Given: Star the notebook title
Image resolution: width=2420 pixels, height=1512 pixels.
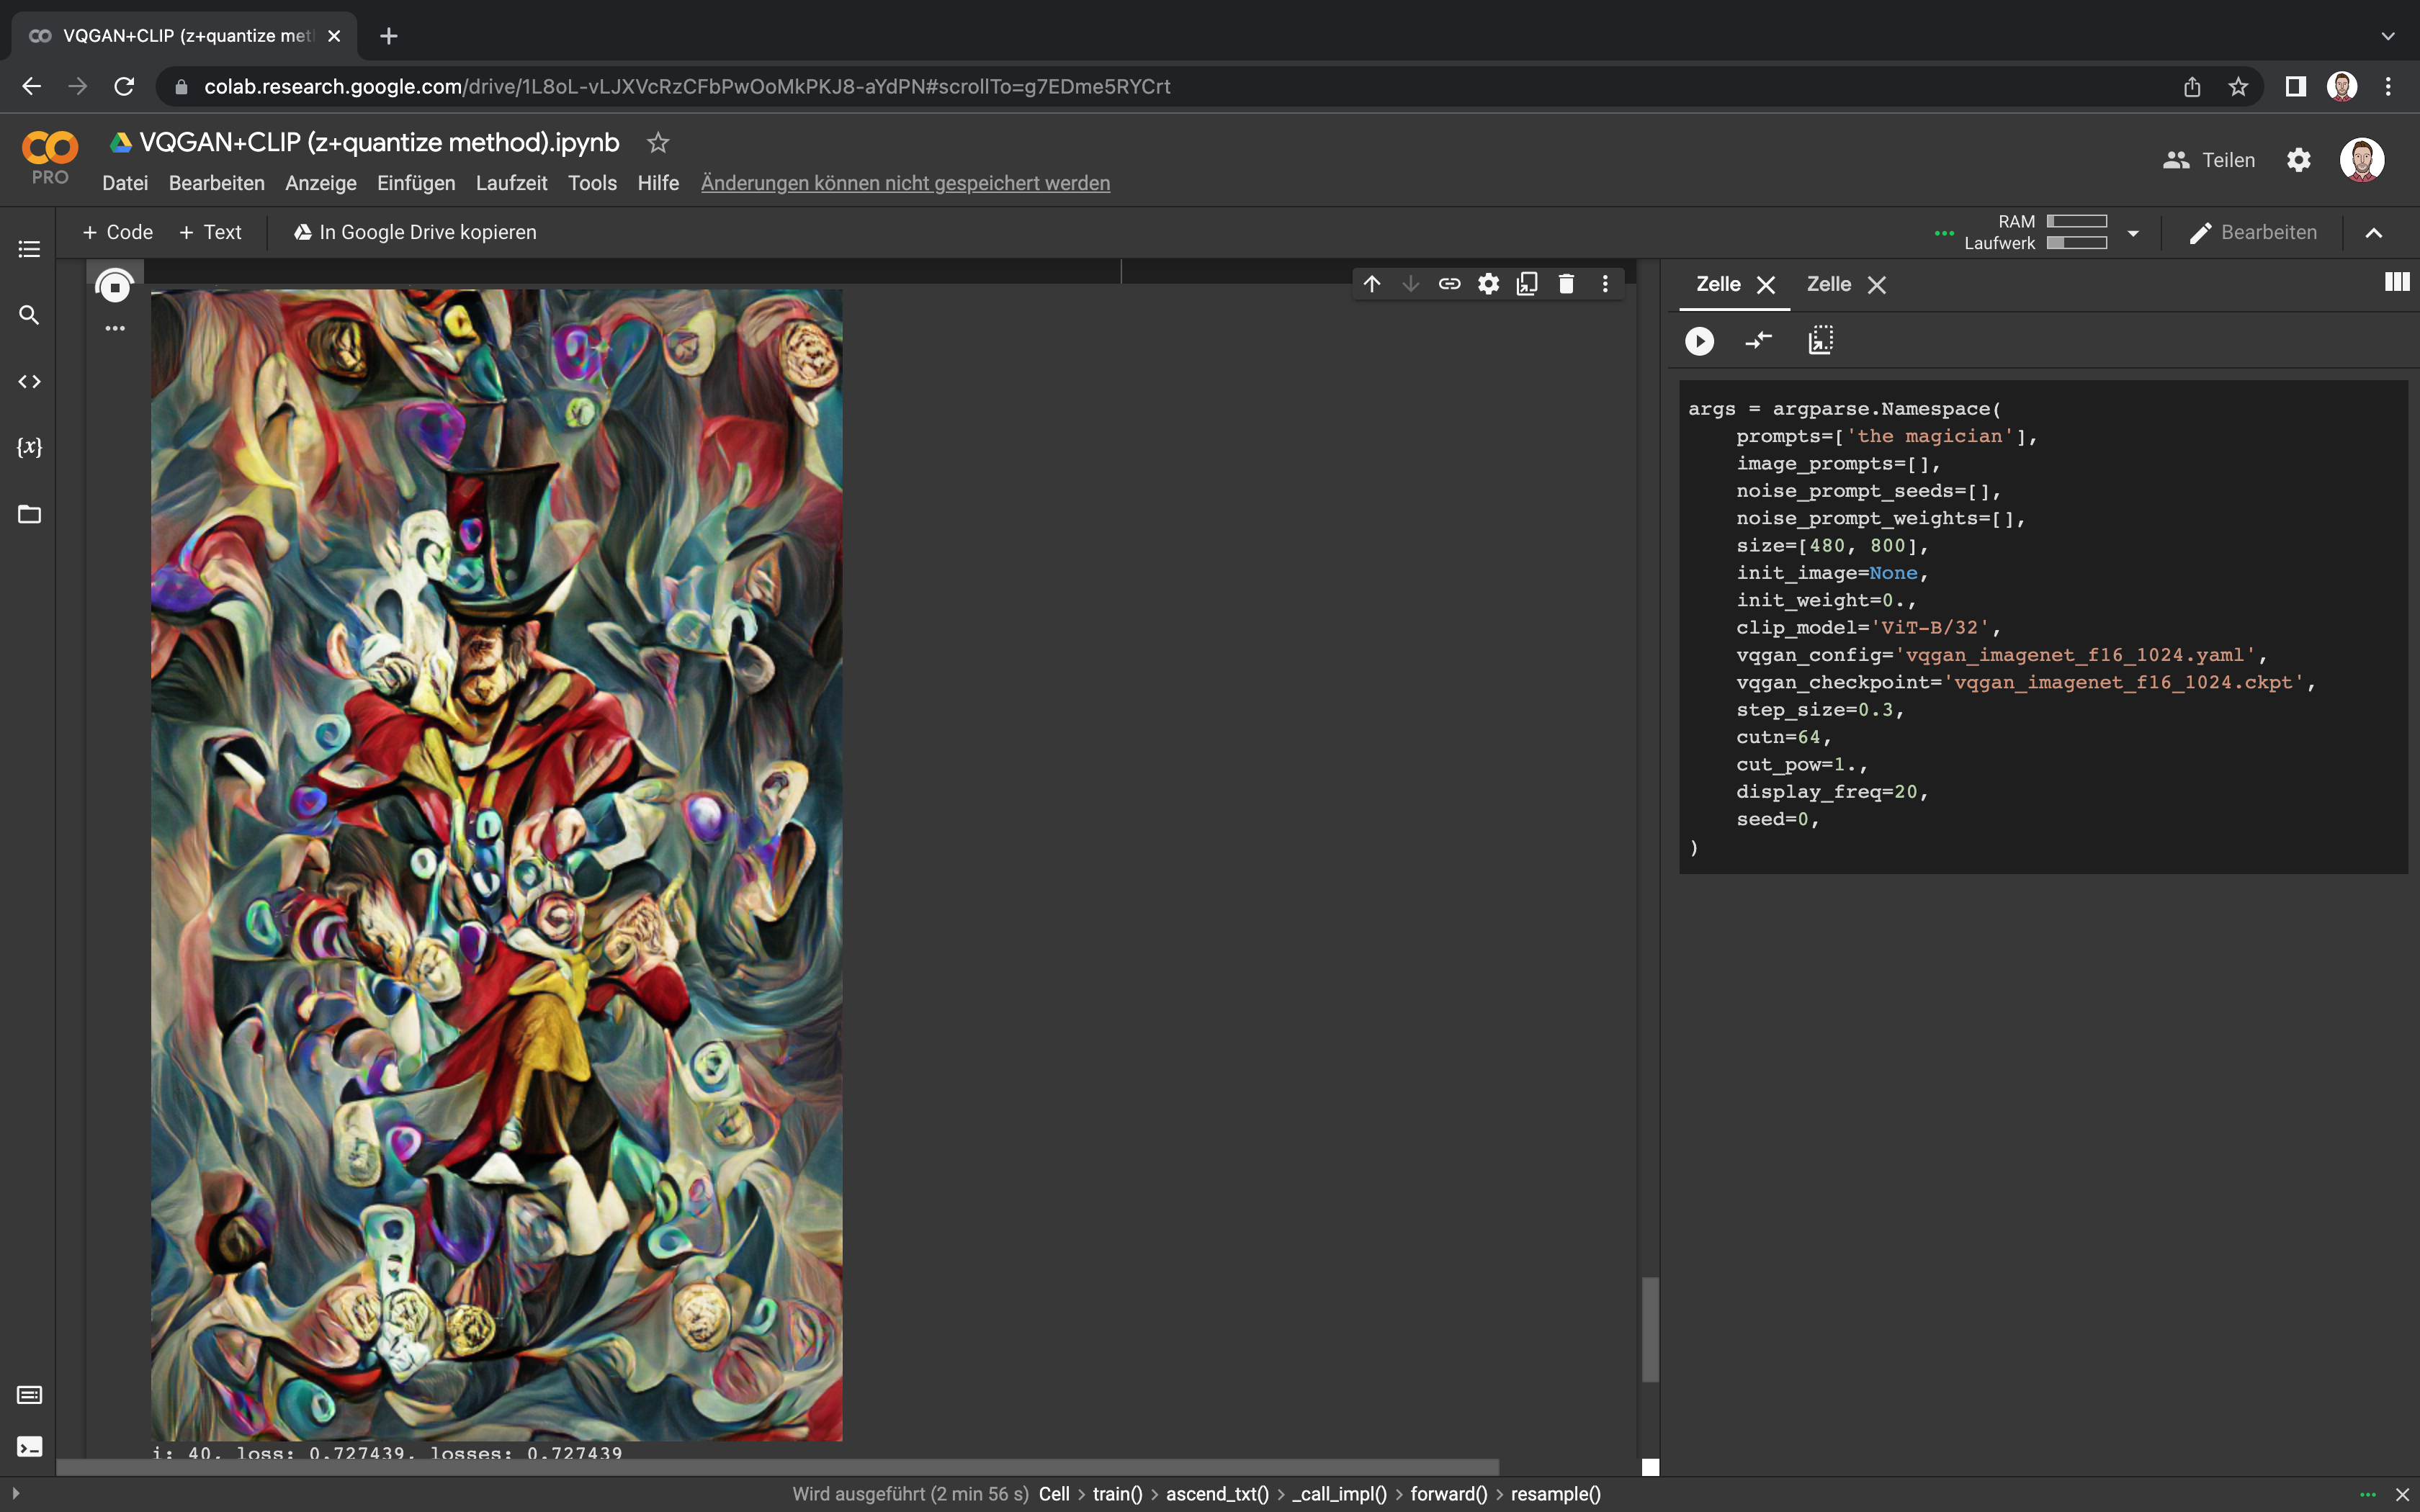Looking at the screenshot, I should tap(657, 143).
